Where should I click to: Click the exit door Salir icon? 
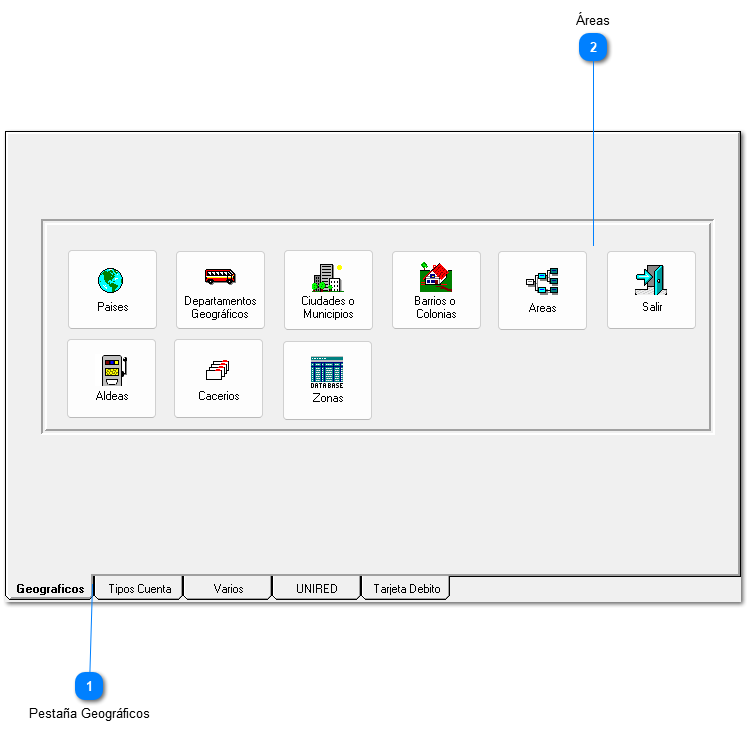[x=651, y=281]
